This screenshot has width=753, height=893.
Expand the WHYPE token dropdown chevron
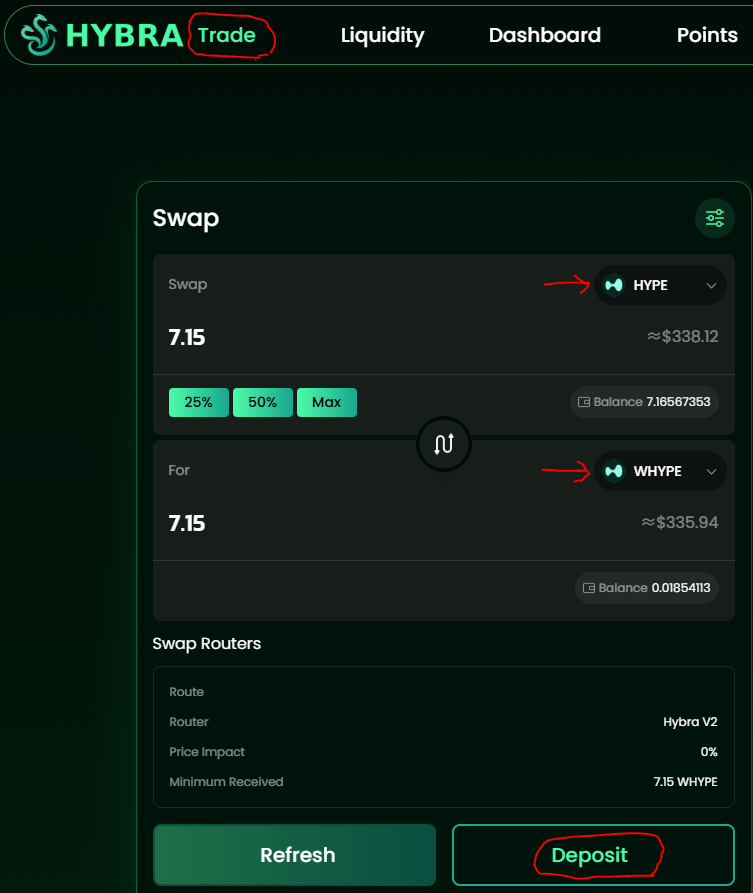pyautogui.click(x=711, y=472)
